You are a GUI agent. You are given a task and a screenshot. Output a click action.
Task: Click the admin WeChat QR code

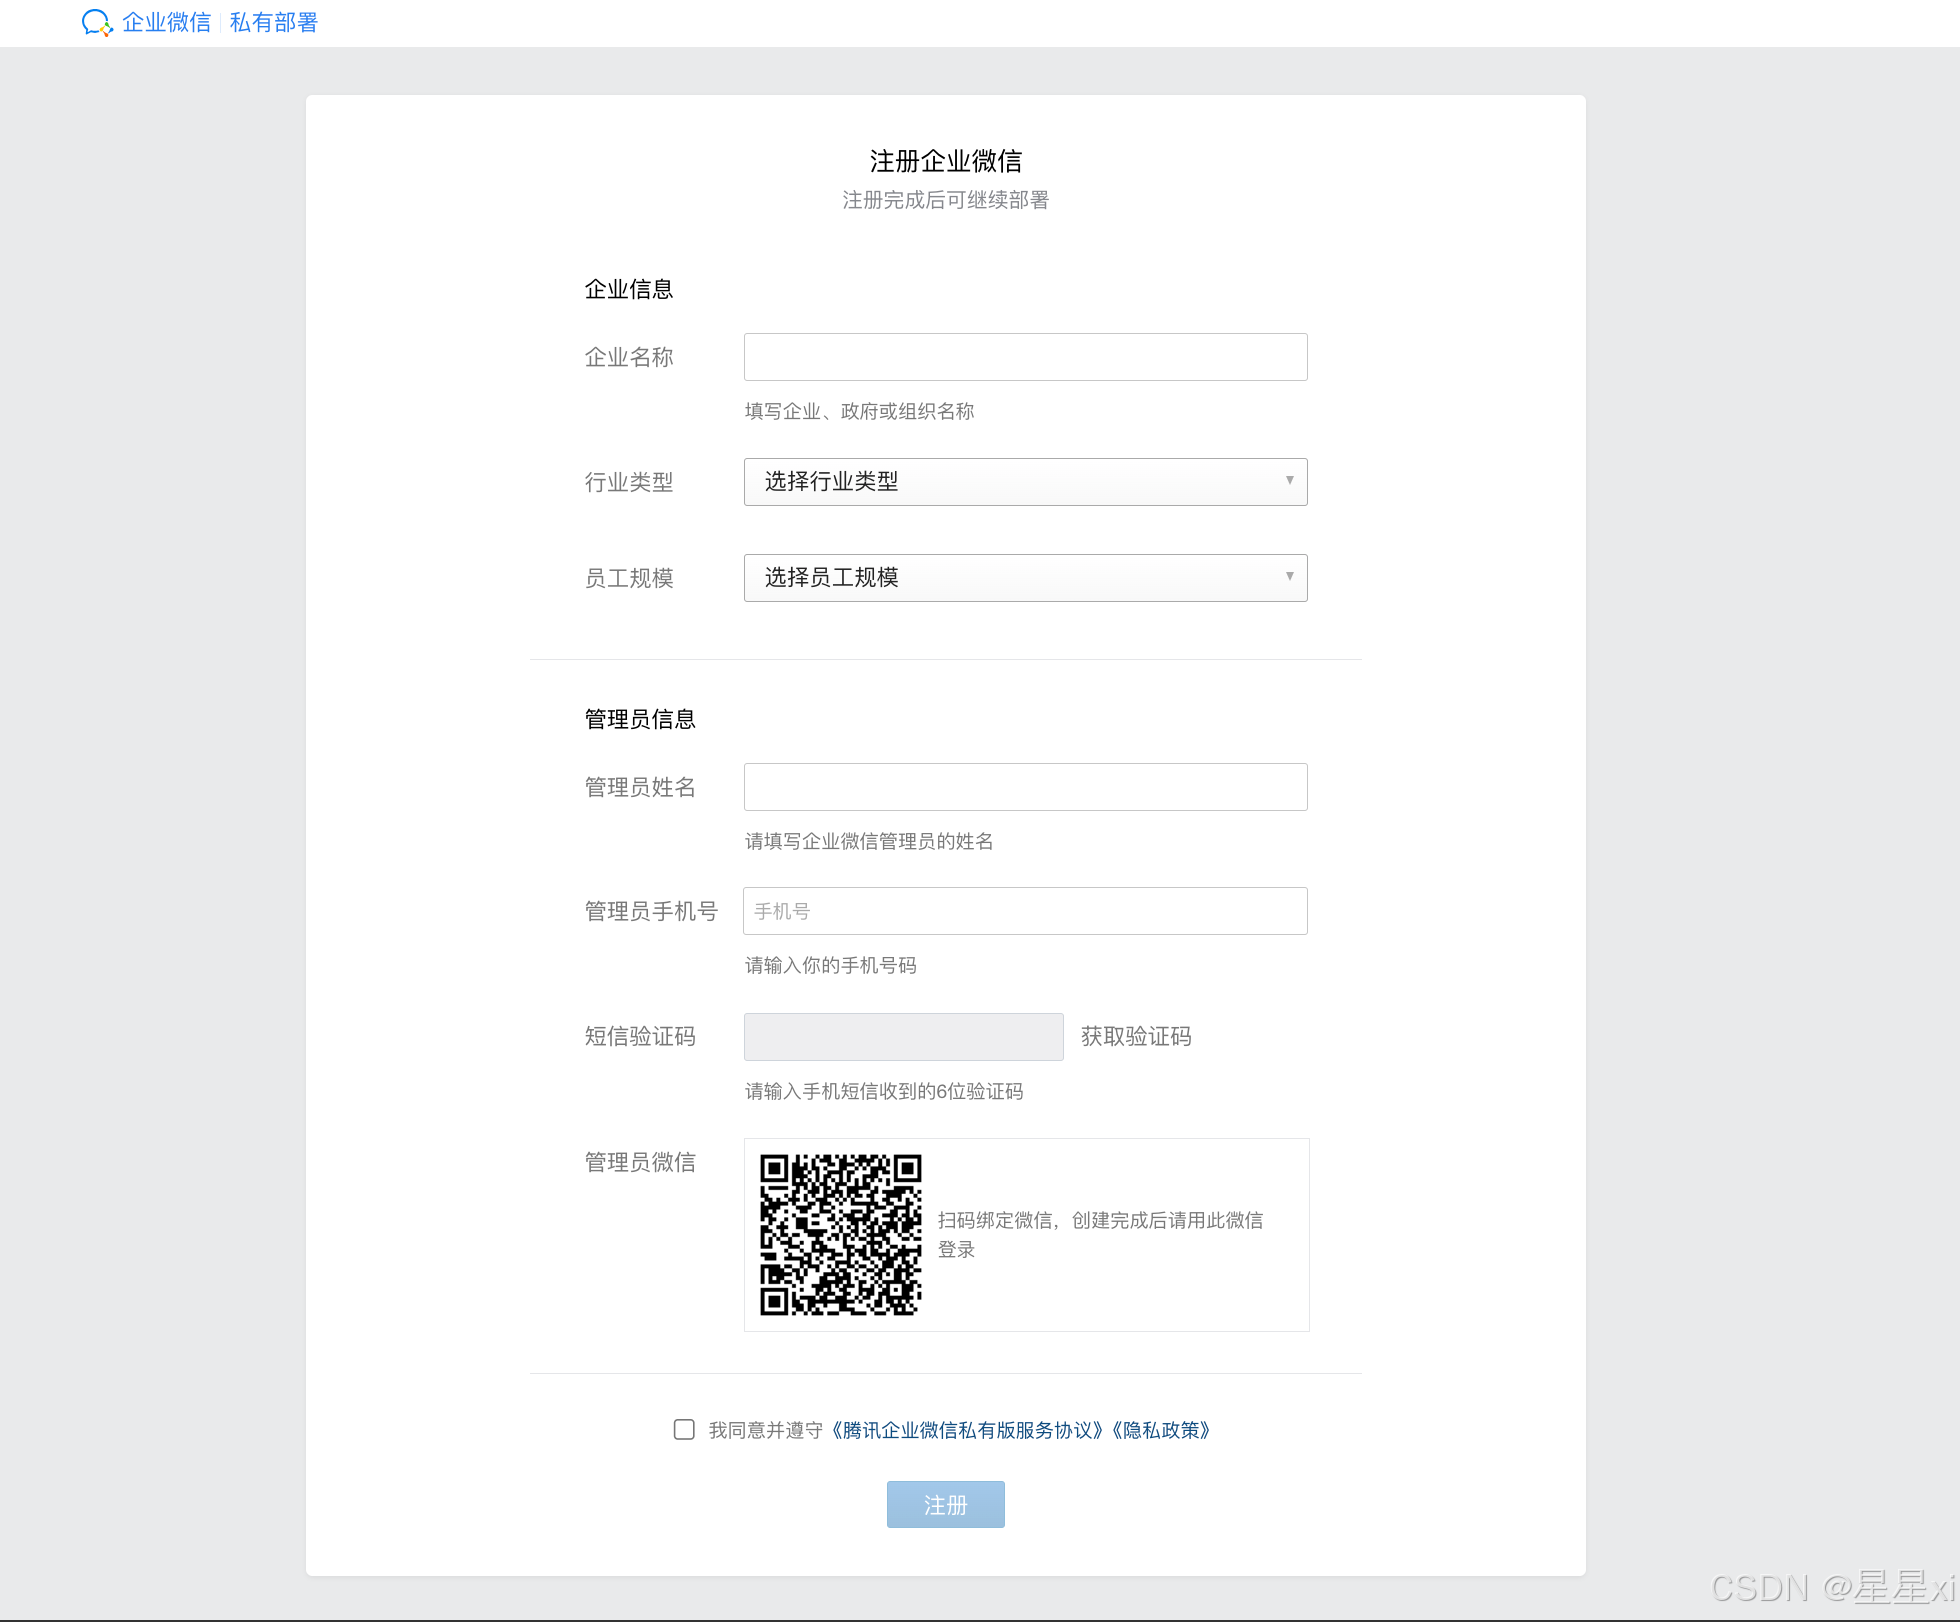(x=840, y=1234)
